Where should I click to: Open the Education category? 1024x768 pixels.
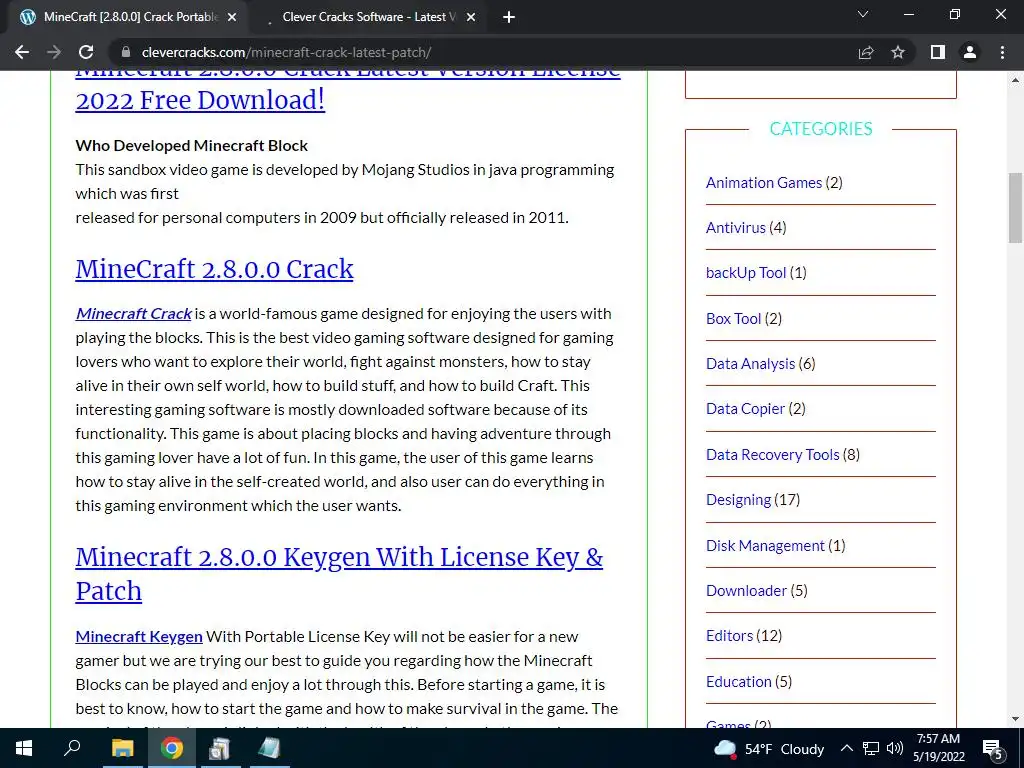pyautogui.click(x=739, y=681)
